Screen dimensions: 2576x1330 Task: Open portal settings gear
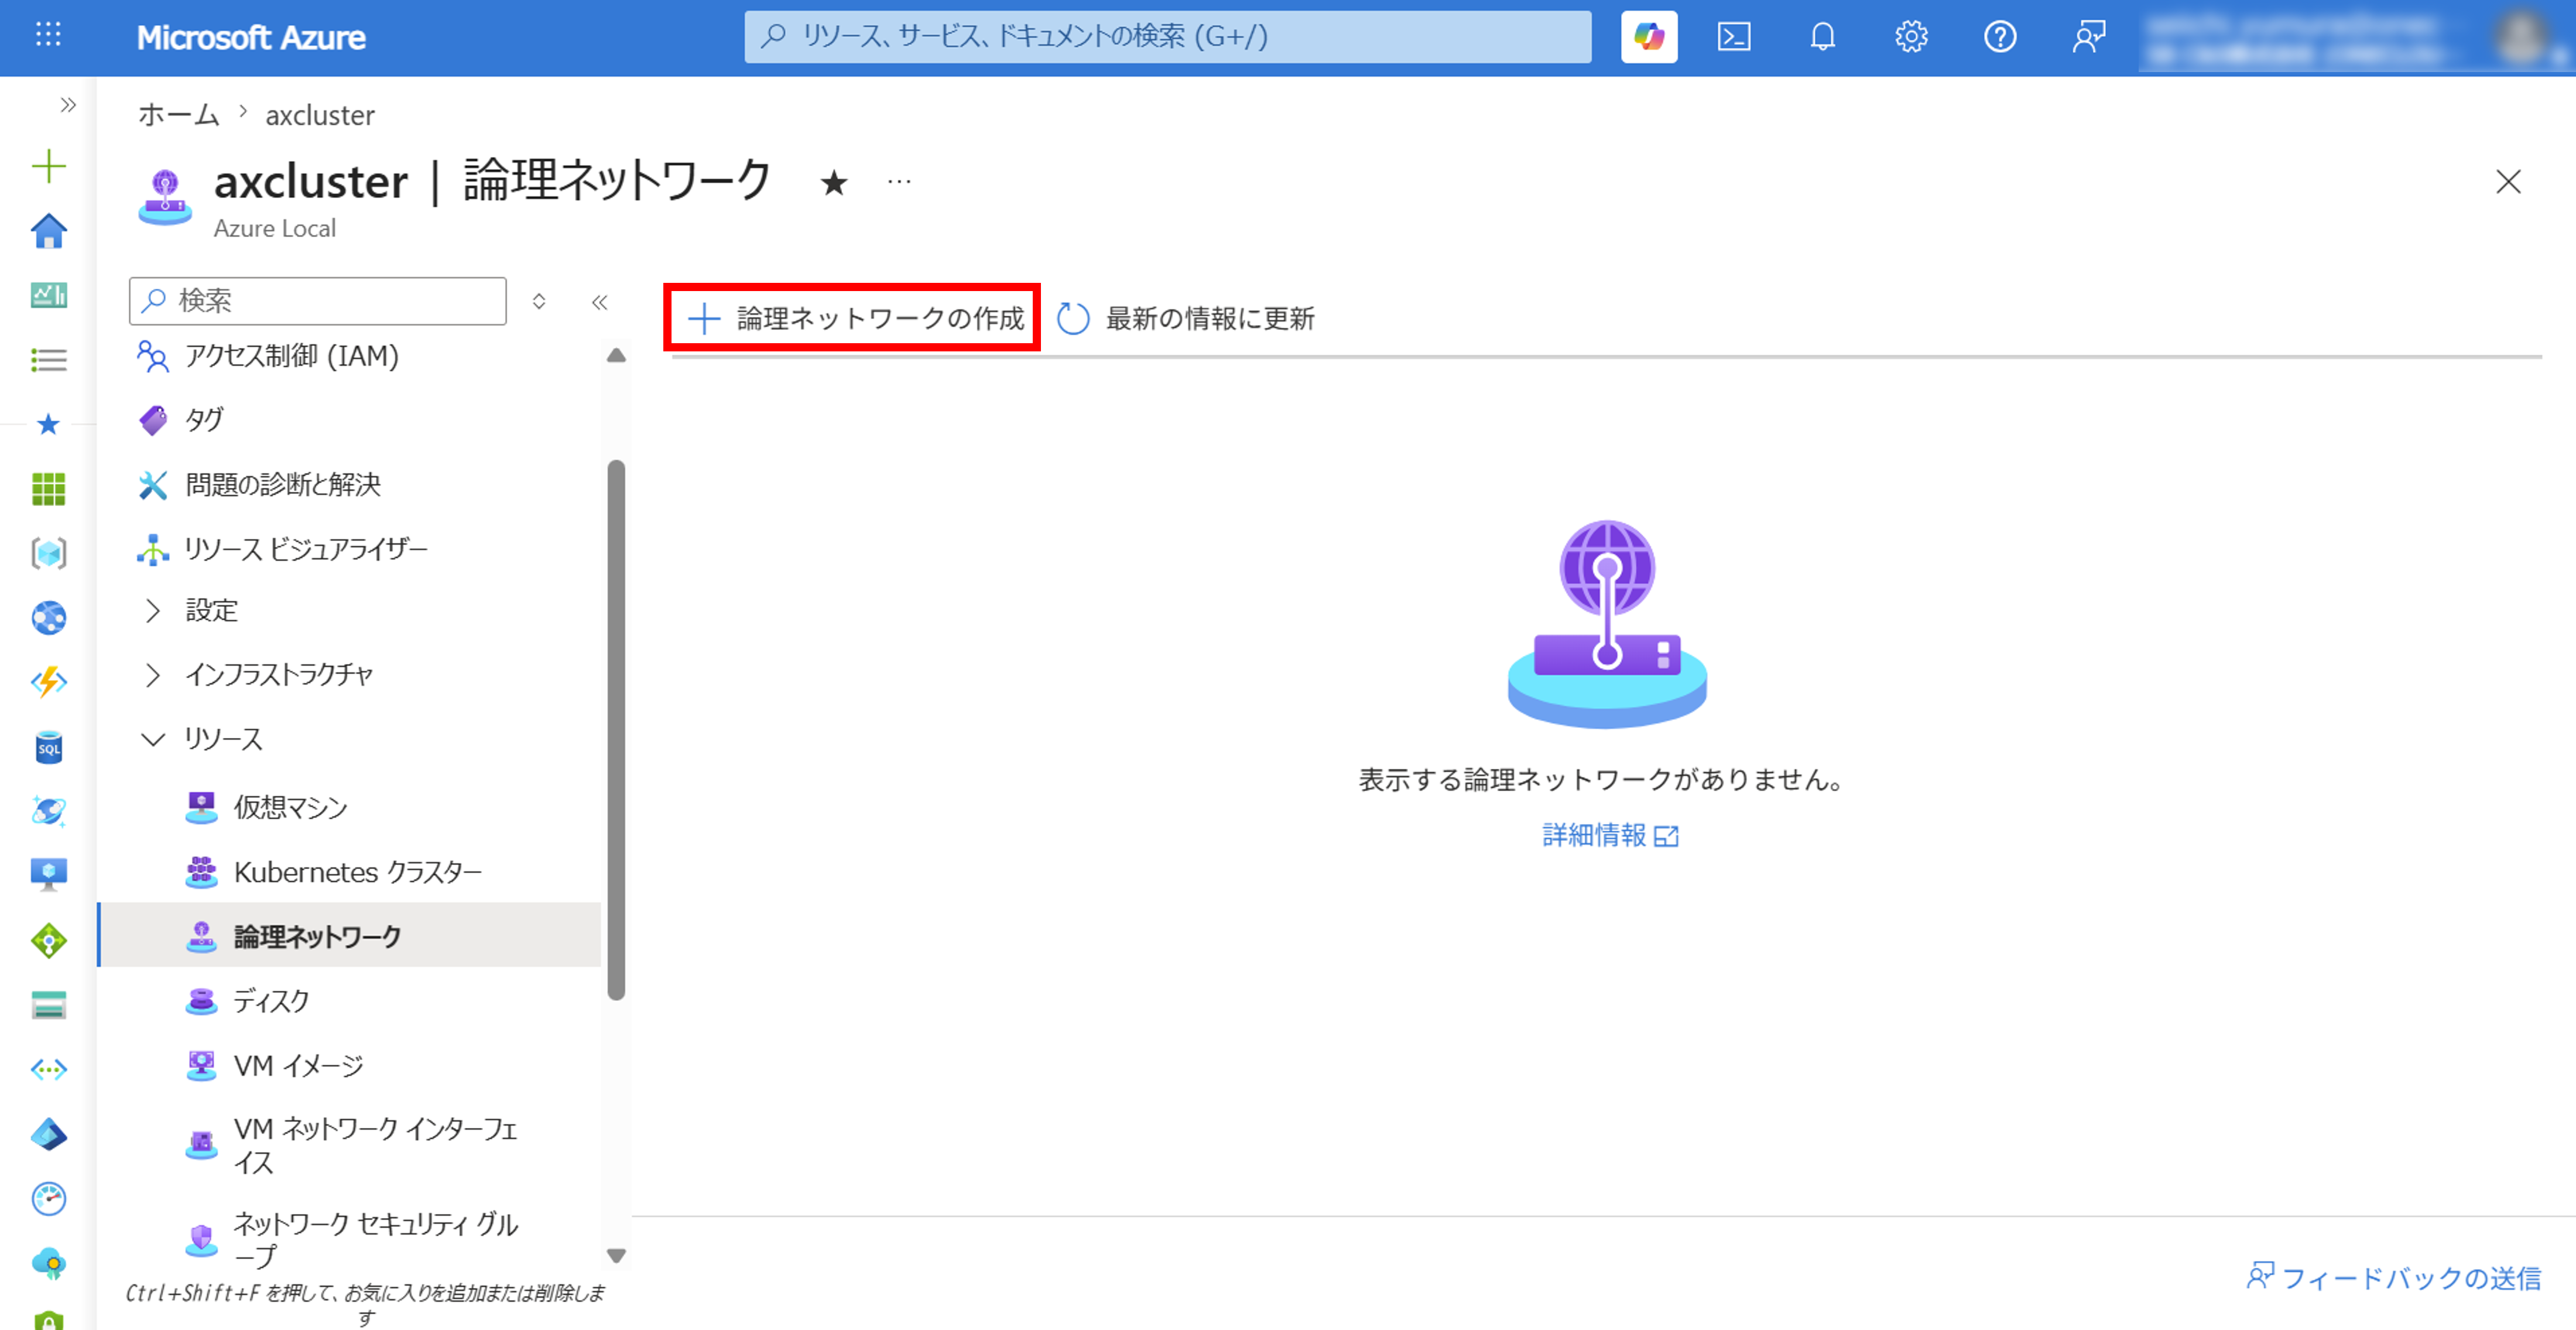(x=1911, y=37)
